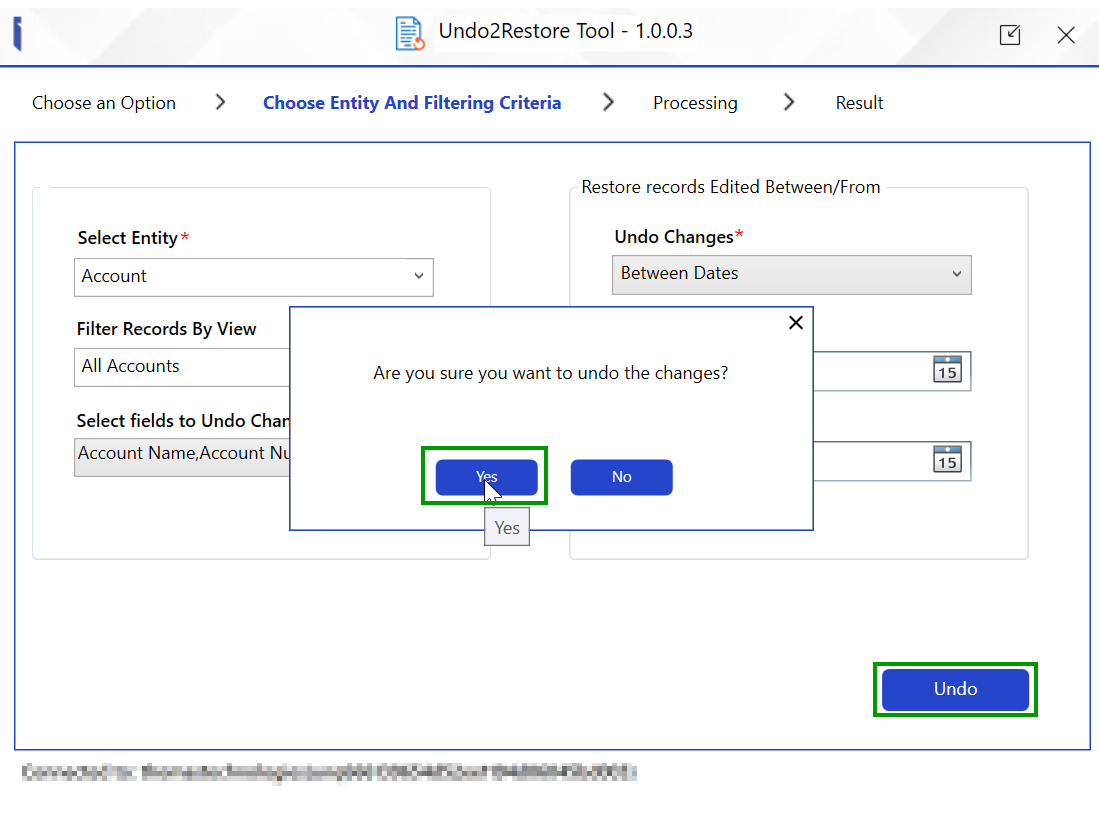Expand Undo Changes dropdown set to Between Dates
Screen dimensions: 1099x827
791,274
